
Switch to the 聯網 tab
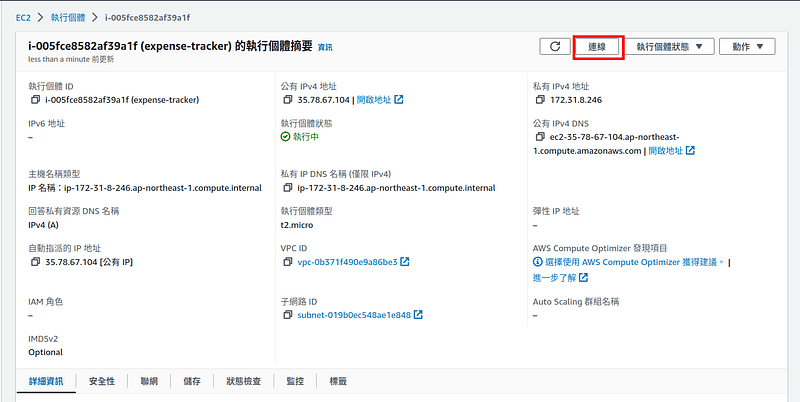149,381
